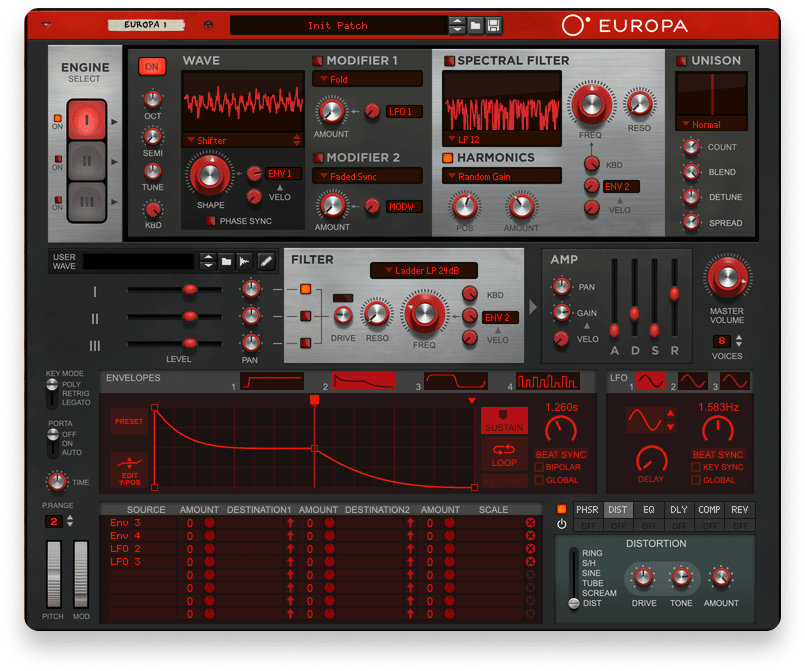
Task: Click the Wave SHAPE knob
Action: click(x=209, y=176)
